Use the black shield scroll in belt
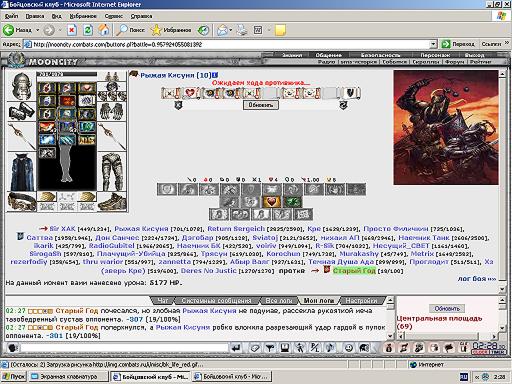The width and height of the screenshot is (512, 384). click(351, 93)
